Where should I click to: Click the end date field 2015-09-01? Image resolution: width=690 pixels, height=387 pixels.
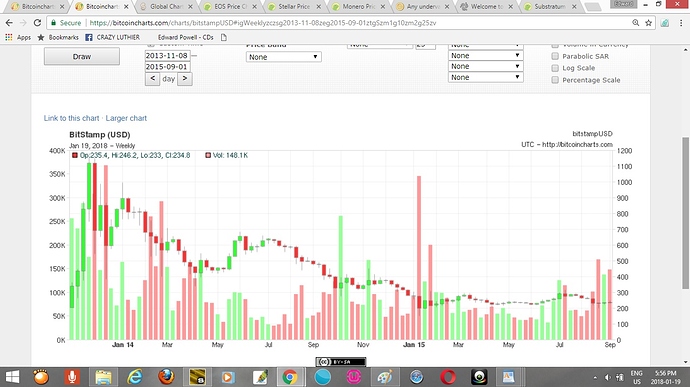click(x=167, y=67)
